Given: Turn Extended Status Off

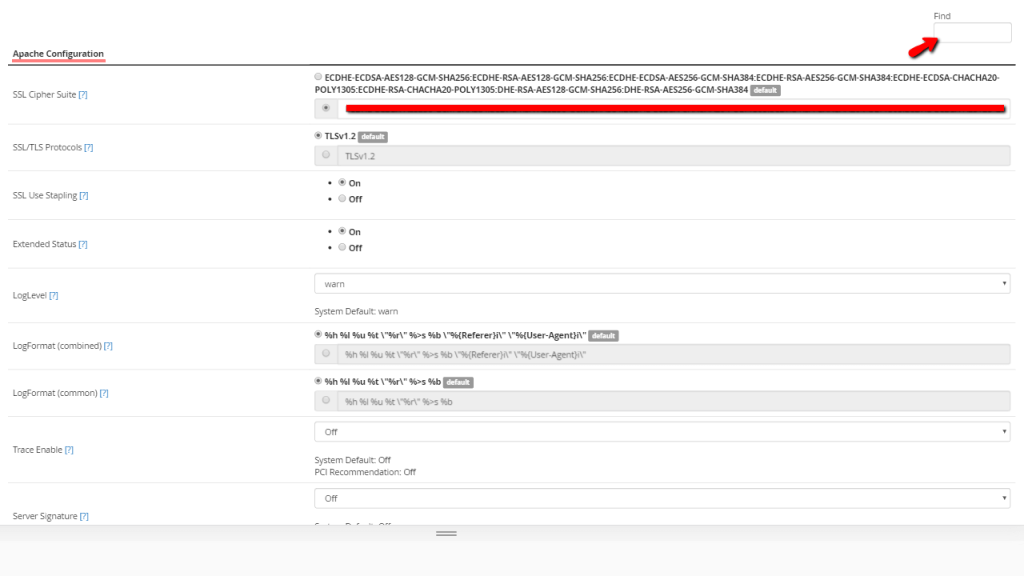Looking at the screenshot, I should pyautogui.click(x=342, y=248).
